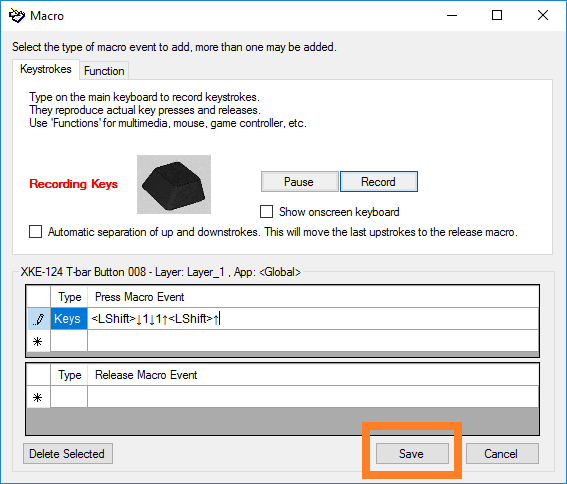Image resolution: width=567 pixels, height=484 pixels.
Task: Select the Keys type cell
Action: coord(69,319)
